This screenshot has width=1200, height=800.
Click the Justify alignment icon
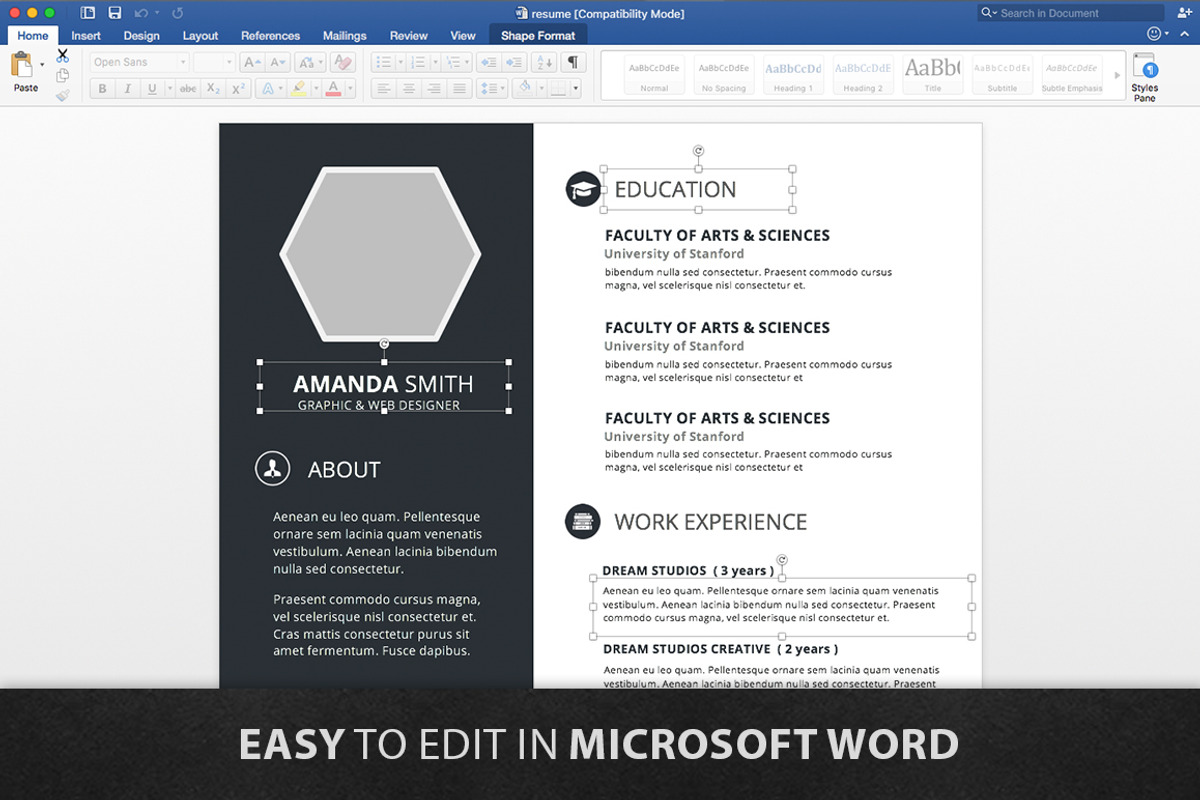point(459,89)
